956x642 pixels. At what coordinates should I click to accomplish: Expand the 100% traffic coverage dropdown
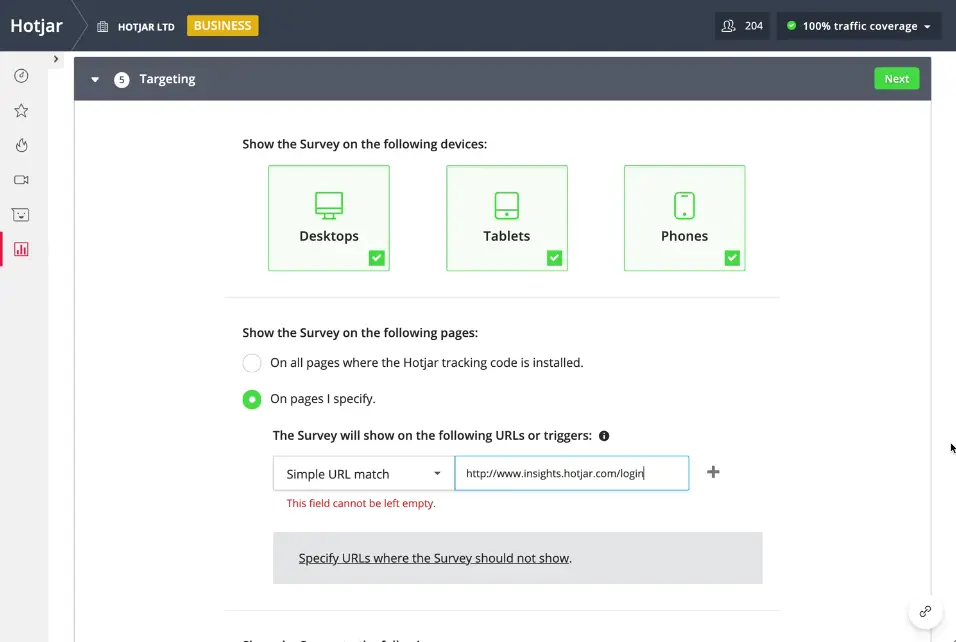pos(858,25)
